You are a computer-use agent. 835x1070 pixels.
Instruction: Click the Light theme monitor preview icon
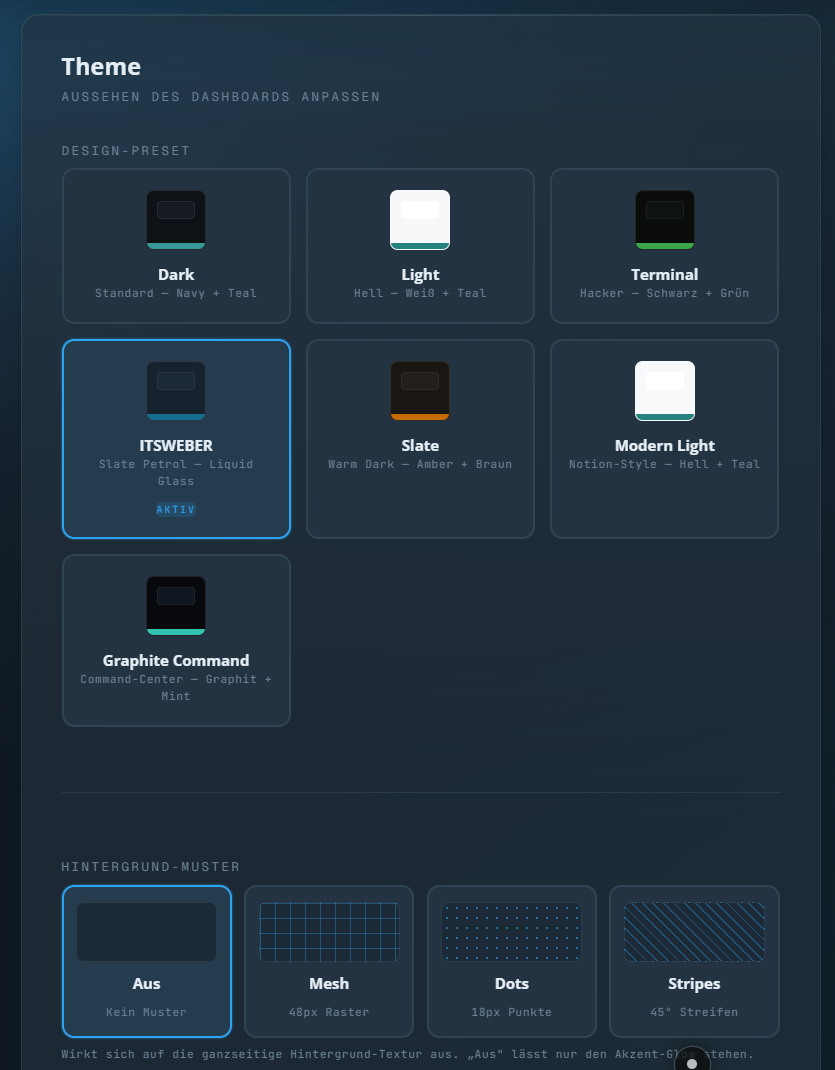coord(420,219)
